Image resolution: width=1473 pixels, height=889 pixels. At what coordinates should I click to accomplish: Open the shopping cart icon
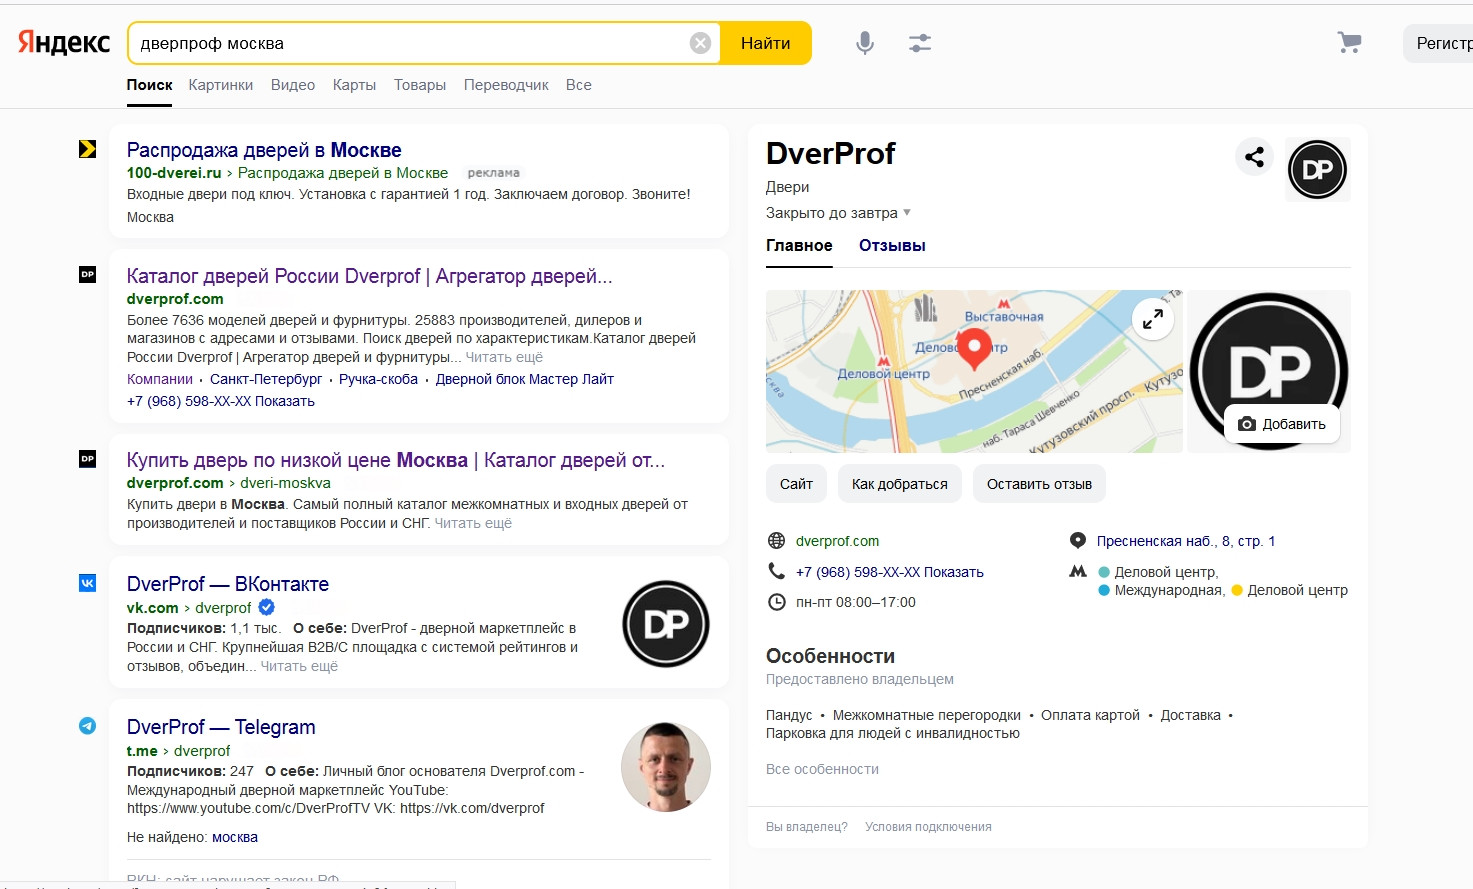click(1349, 42)
